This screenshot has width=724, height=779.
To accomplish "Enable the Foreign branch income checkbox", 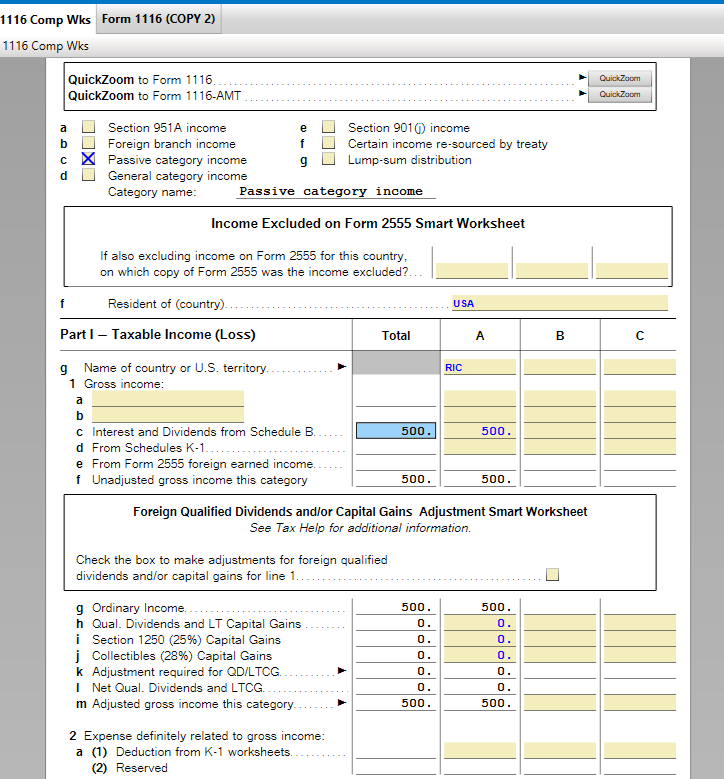I will 89,144.
